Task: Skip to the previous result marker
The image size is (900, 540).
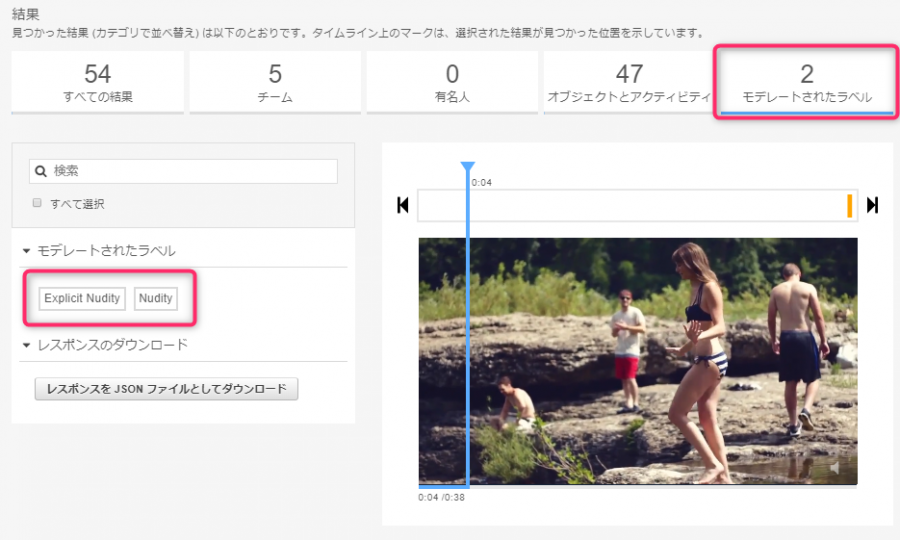Action: [x=402, y=205]
